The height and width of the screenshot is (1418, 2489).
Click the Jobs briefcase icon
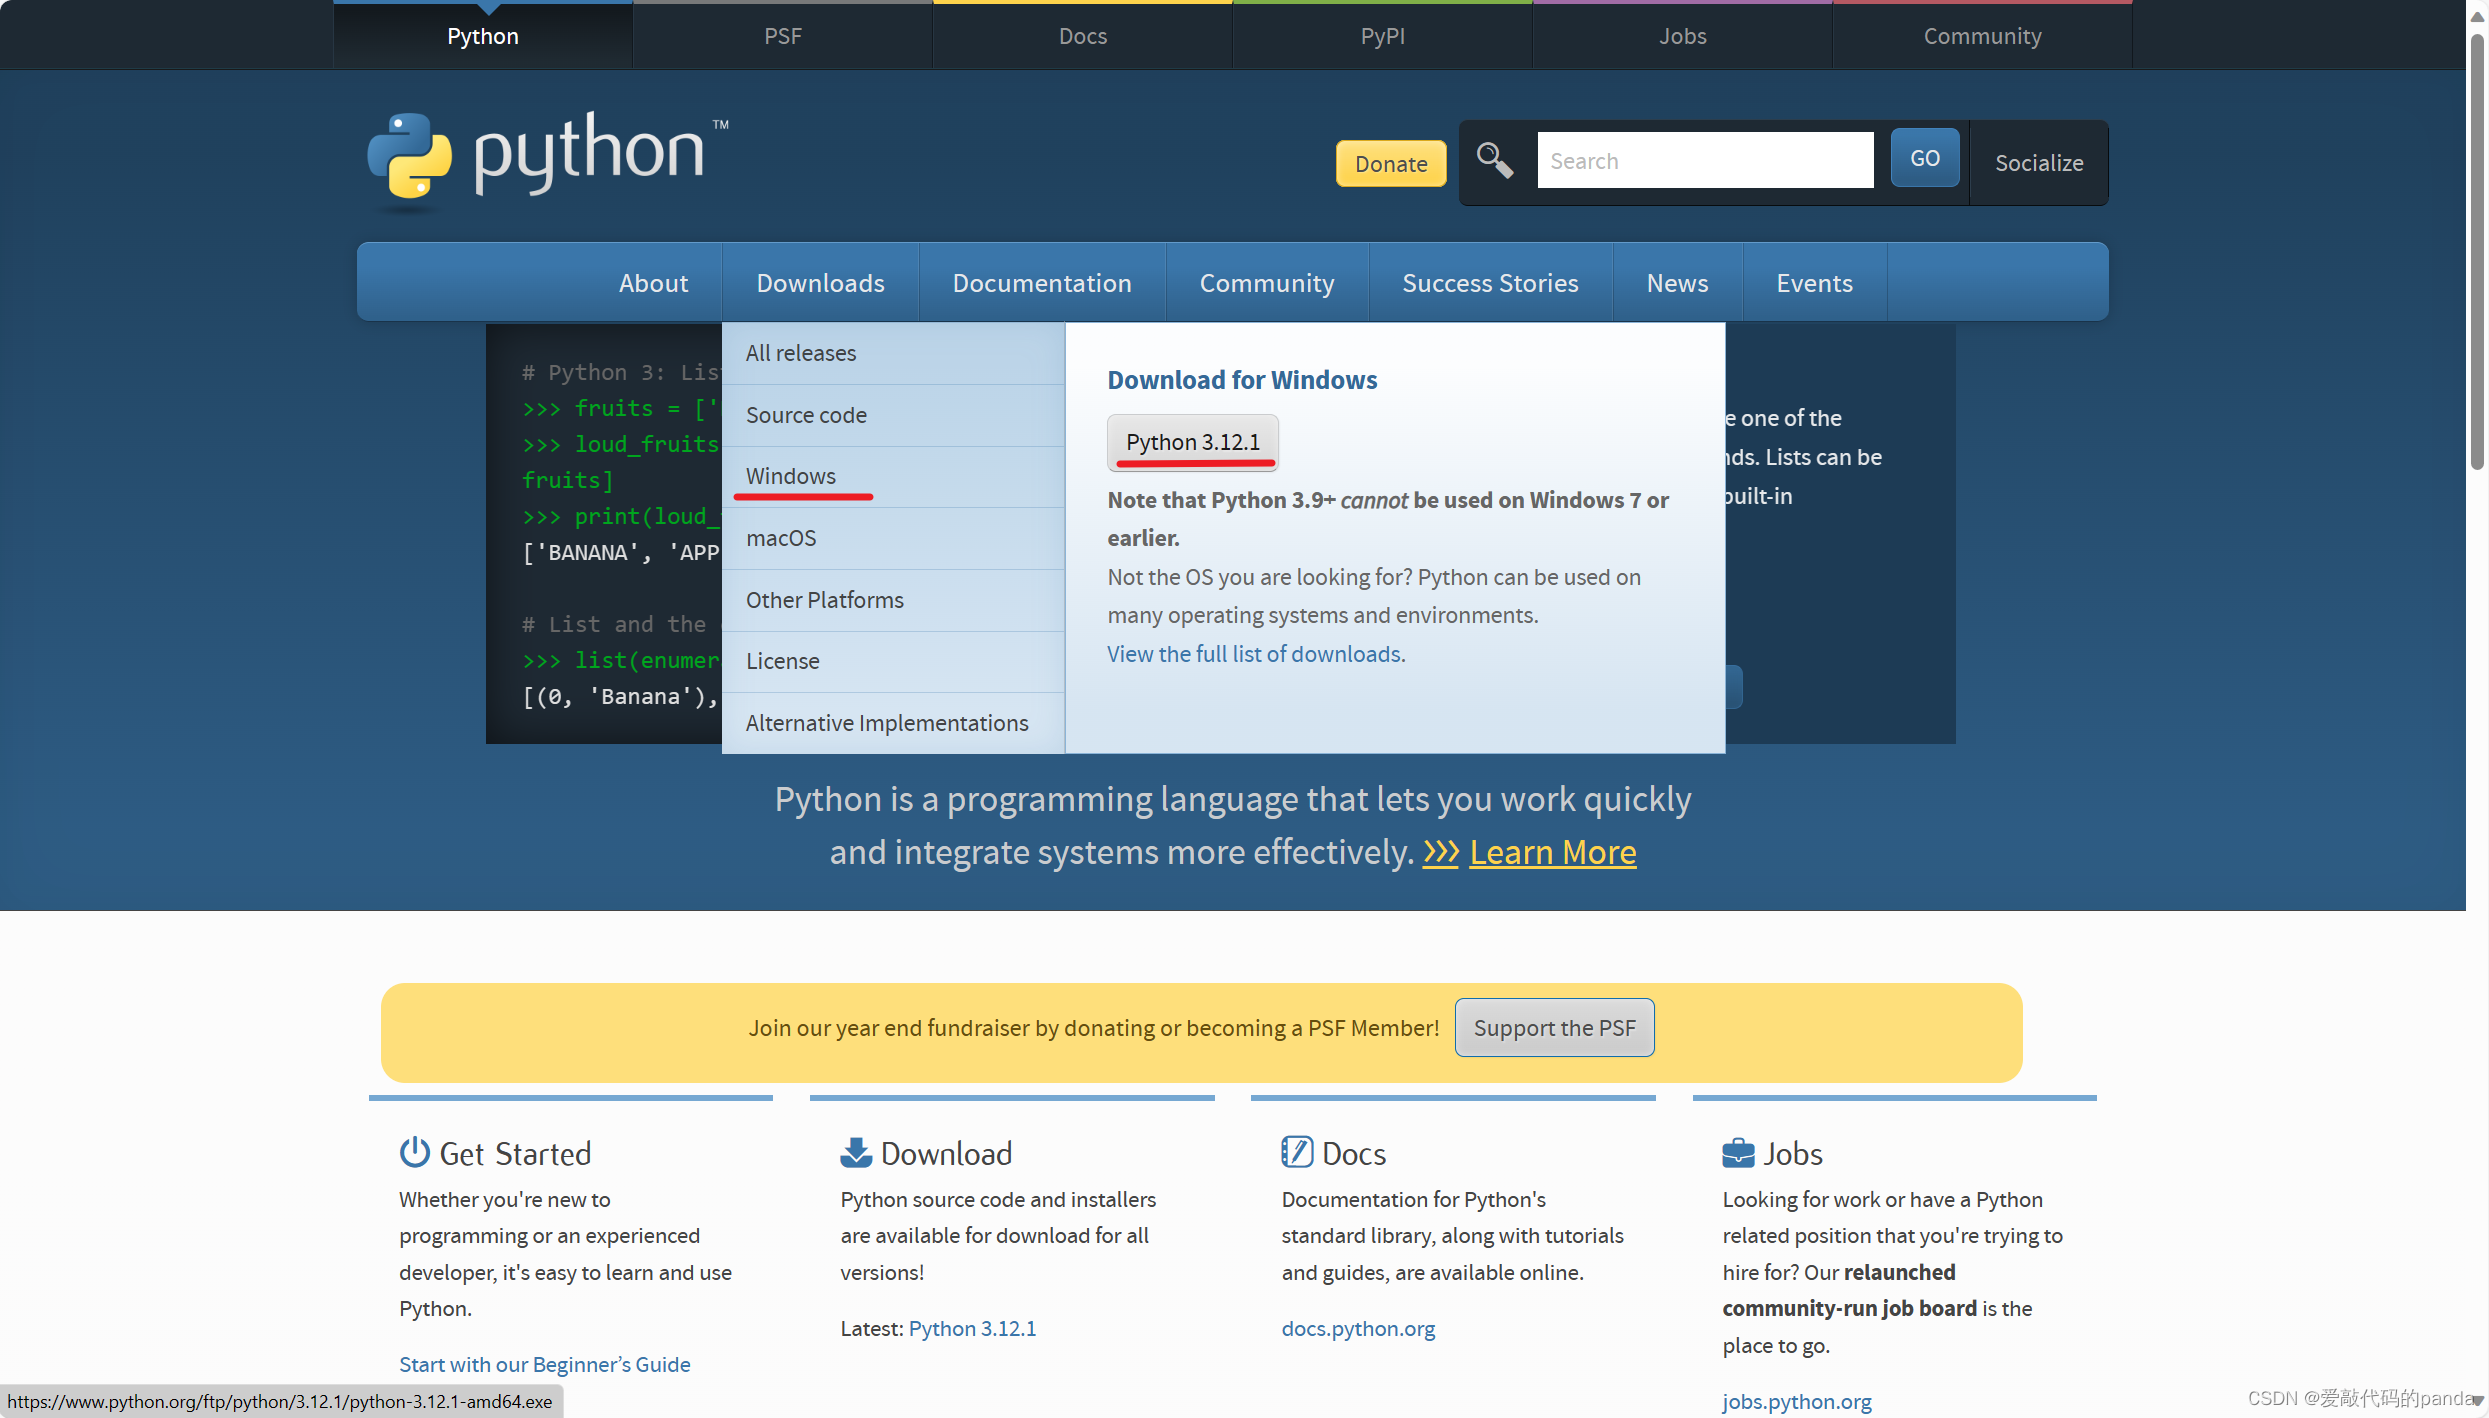tap(1738, 1152)
